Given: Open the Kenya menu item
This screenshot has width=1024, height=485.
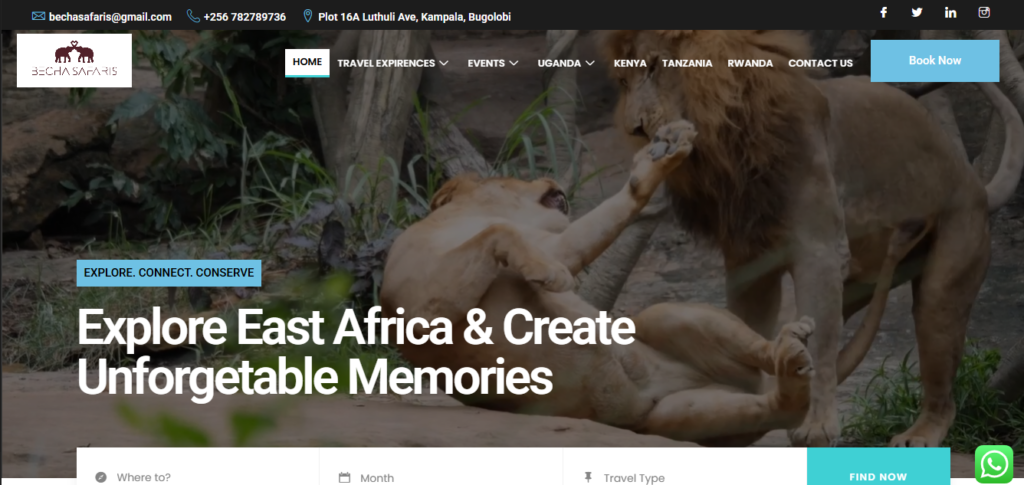Looking at the screenshot, I should coord(630,63).
